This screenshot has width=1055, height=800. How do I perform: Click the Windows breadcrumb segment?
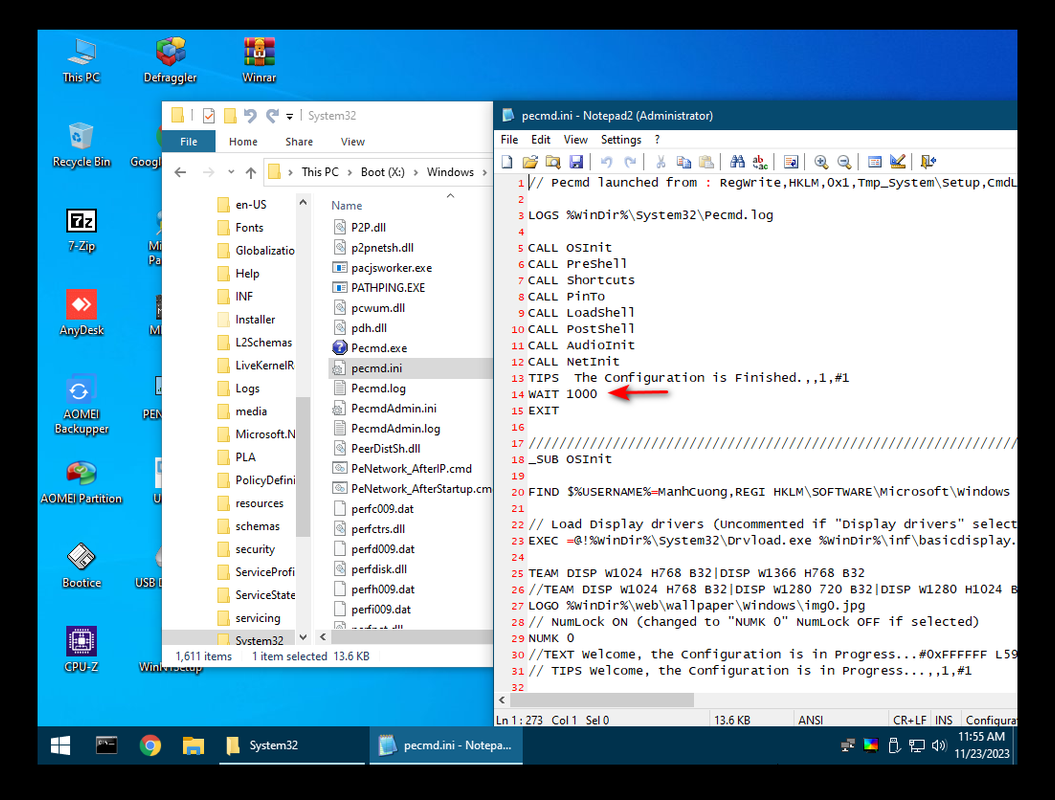point(450,172)
